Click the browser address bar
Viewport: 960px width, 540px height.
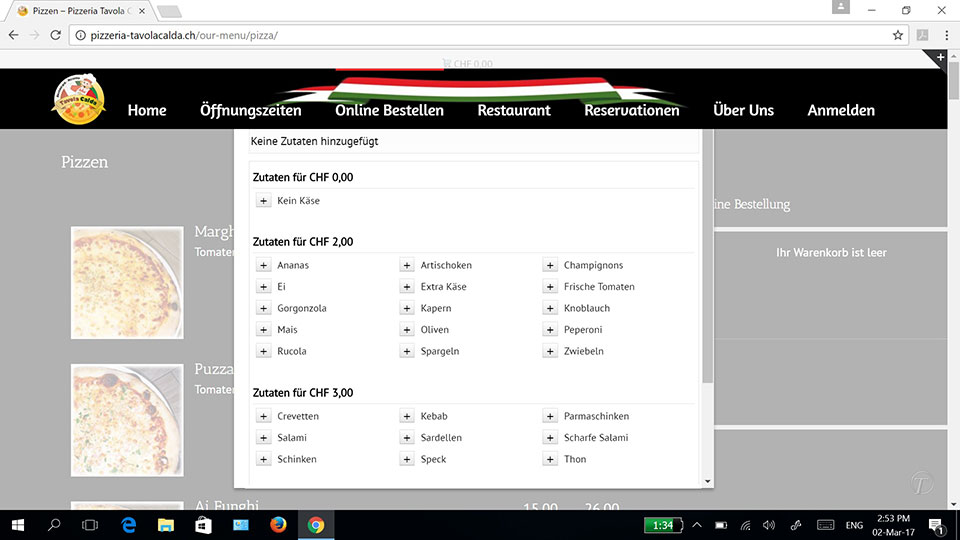coord(480,35)
